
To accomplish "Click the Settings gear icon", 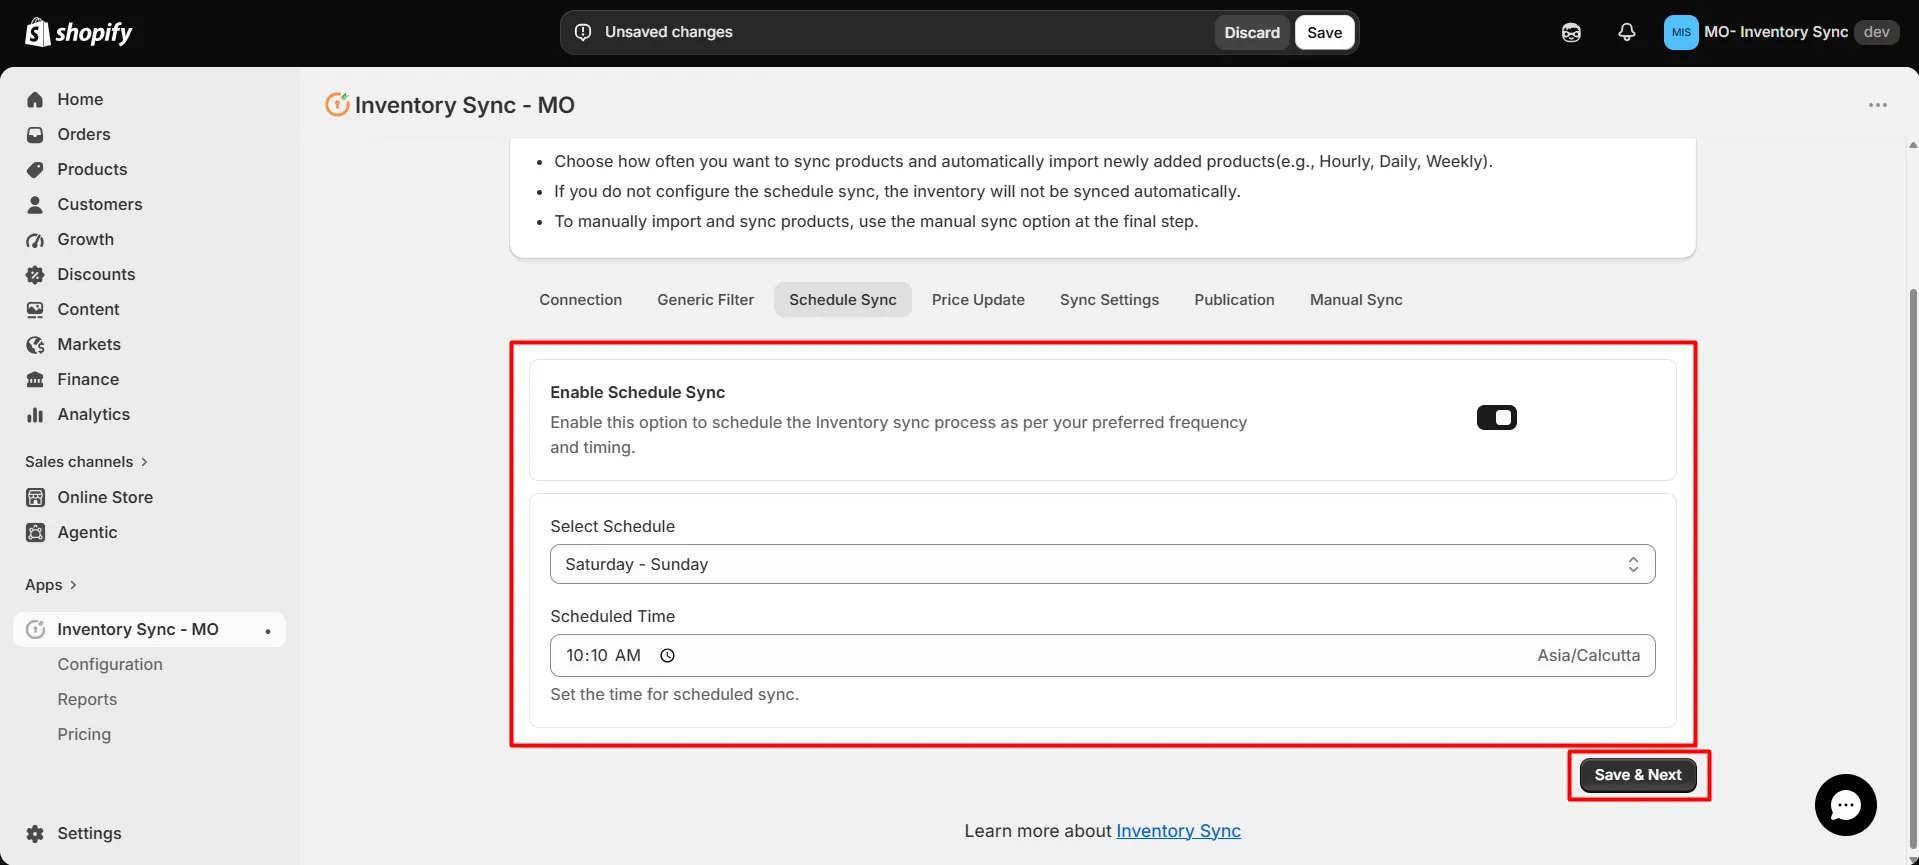I will point(35,834).
